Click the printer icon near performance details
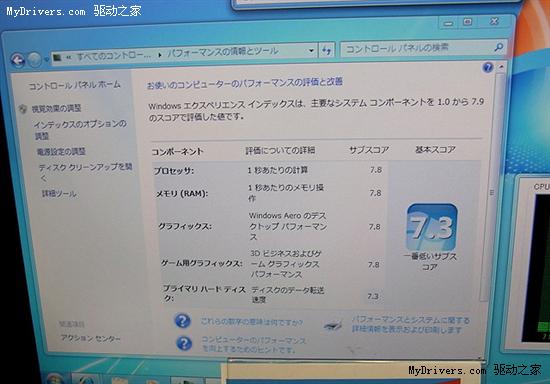The height and width of the screenshot is (384, 550). click(333, 325)
